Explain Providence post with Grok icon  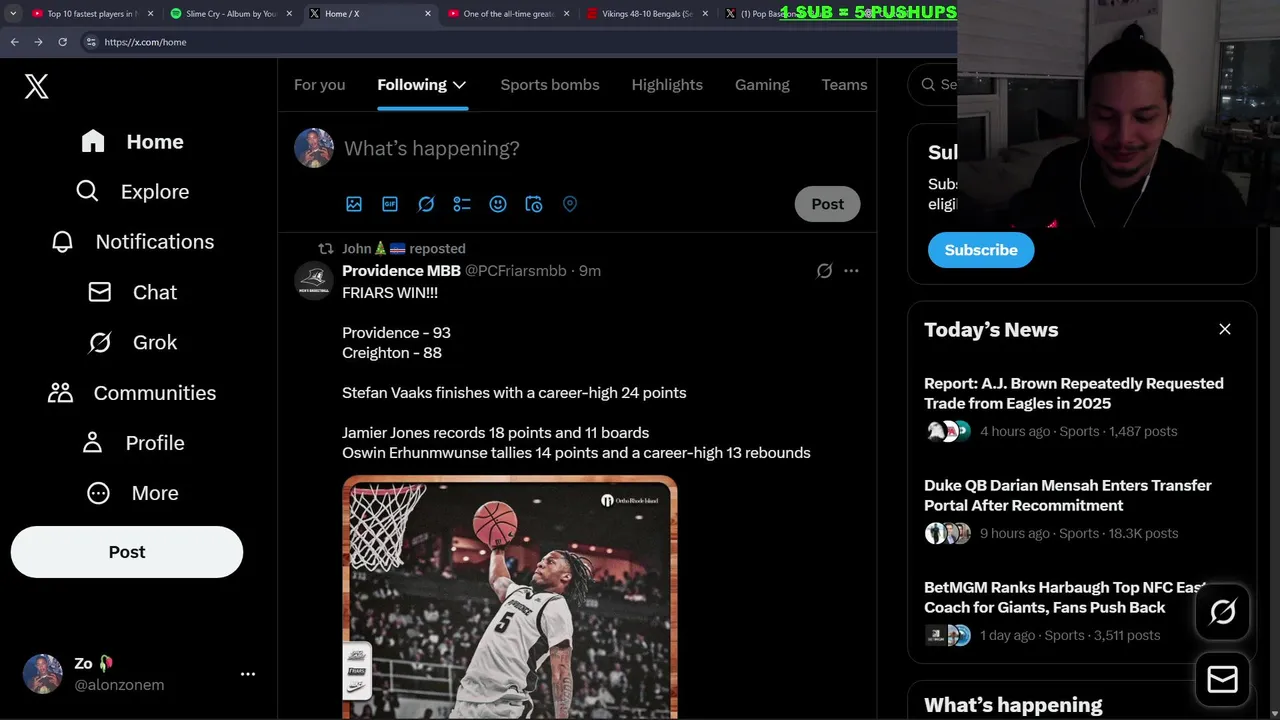824,271
